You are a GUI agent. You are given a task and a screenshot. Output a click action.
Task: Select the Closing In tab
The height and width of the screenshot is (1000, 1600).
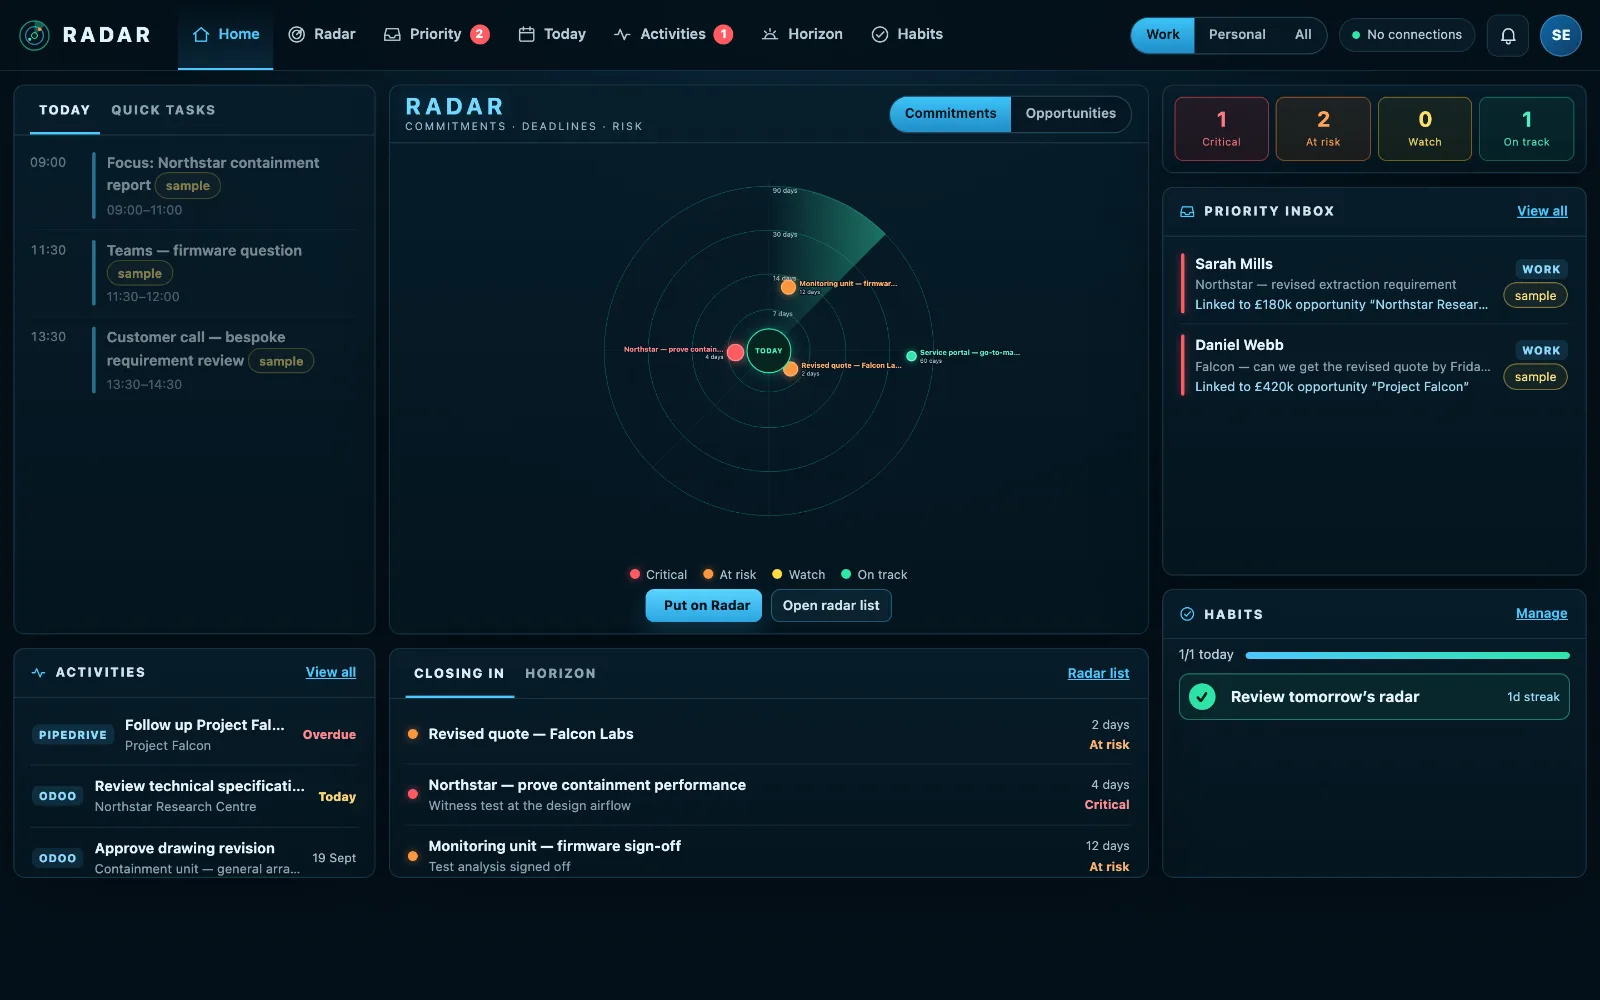click(x=459, y=674)
